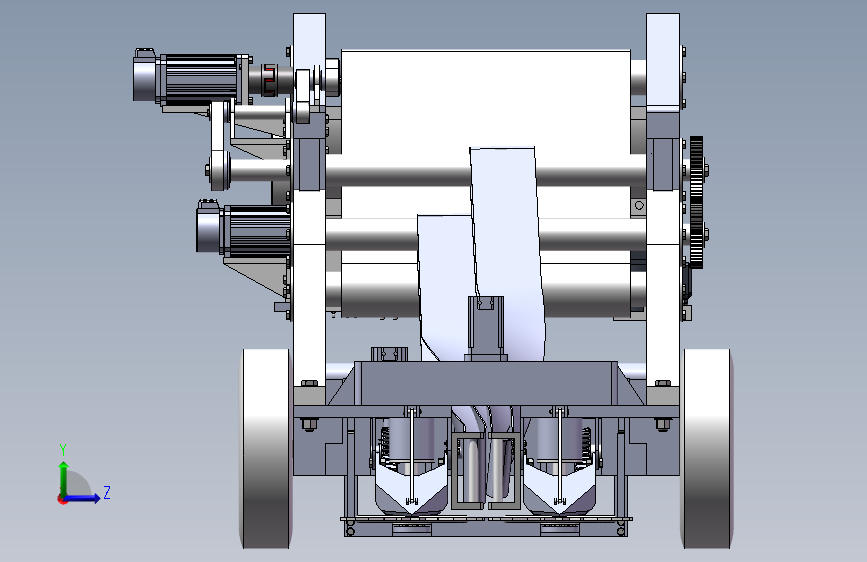Select the right vertical frame upright
The height and width of the screenshot is (562, 867).
click(x=662, y=202)
